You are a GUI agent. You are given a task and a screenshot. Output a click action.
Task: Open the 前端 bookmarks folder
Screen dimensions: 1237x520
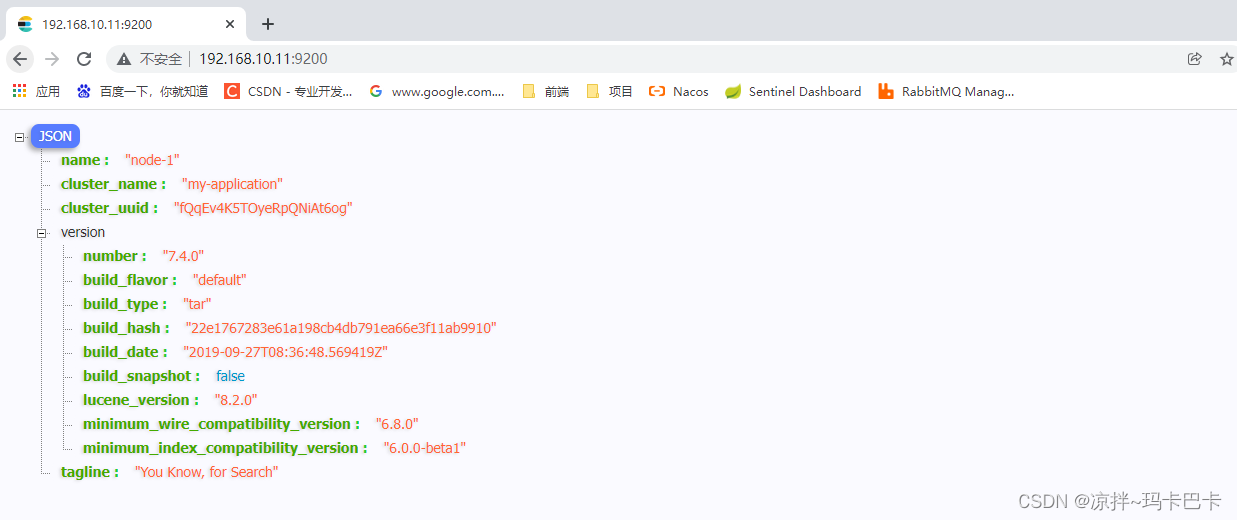546,91
